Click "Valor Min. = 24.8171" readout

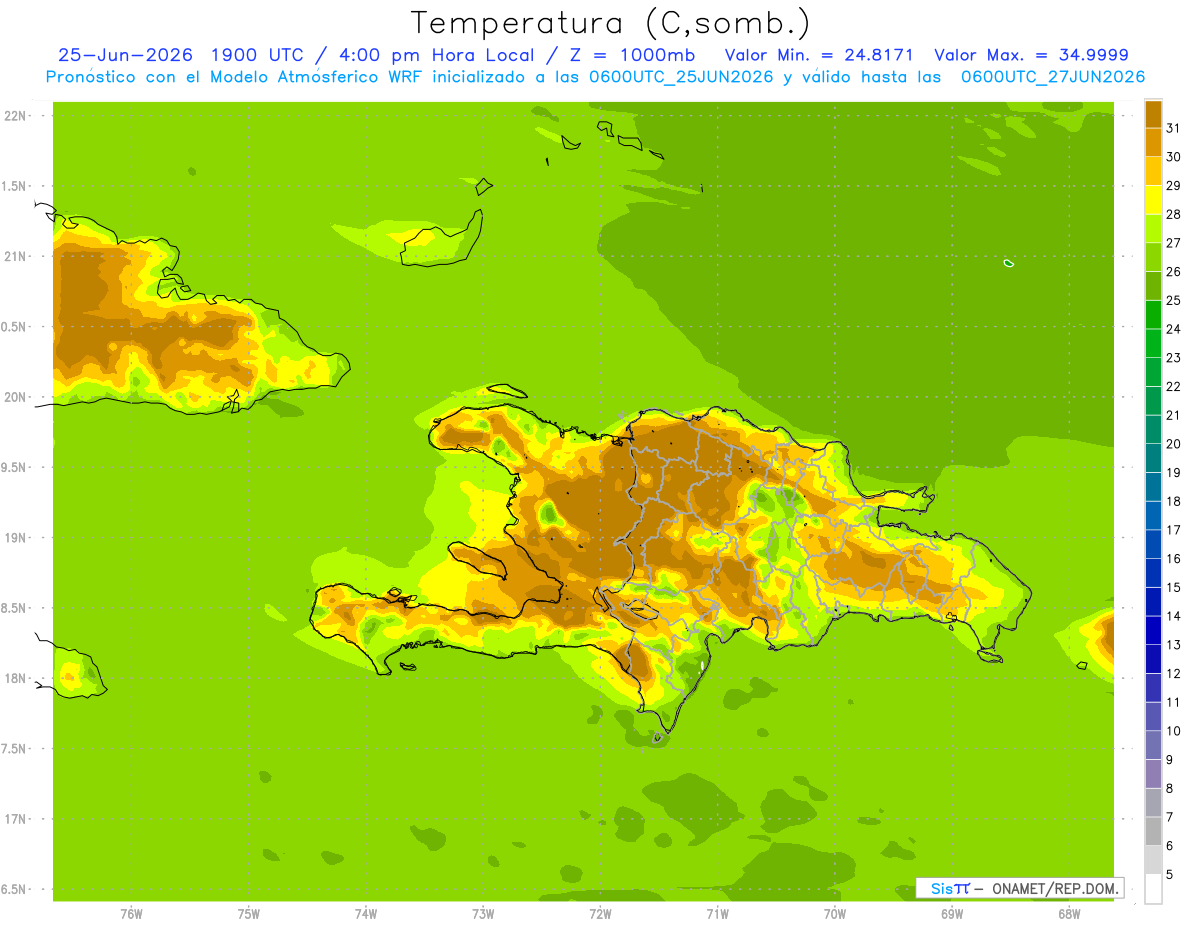[x=819, y=55]
